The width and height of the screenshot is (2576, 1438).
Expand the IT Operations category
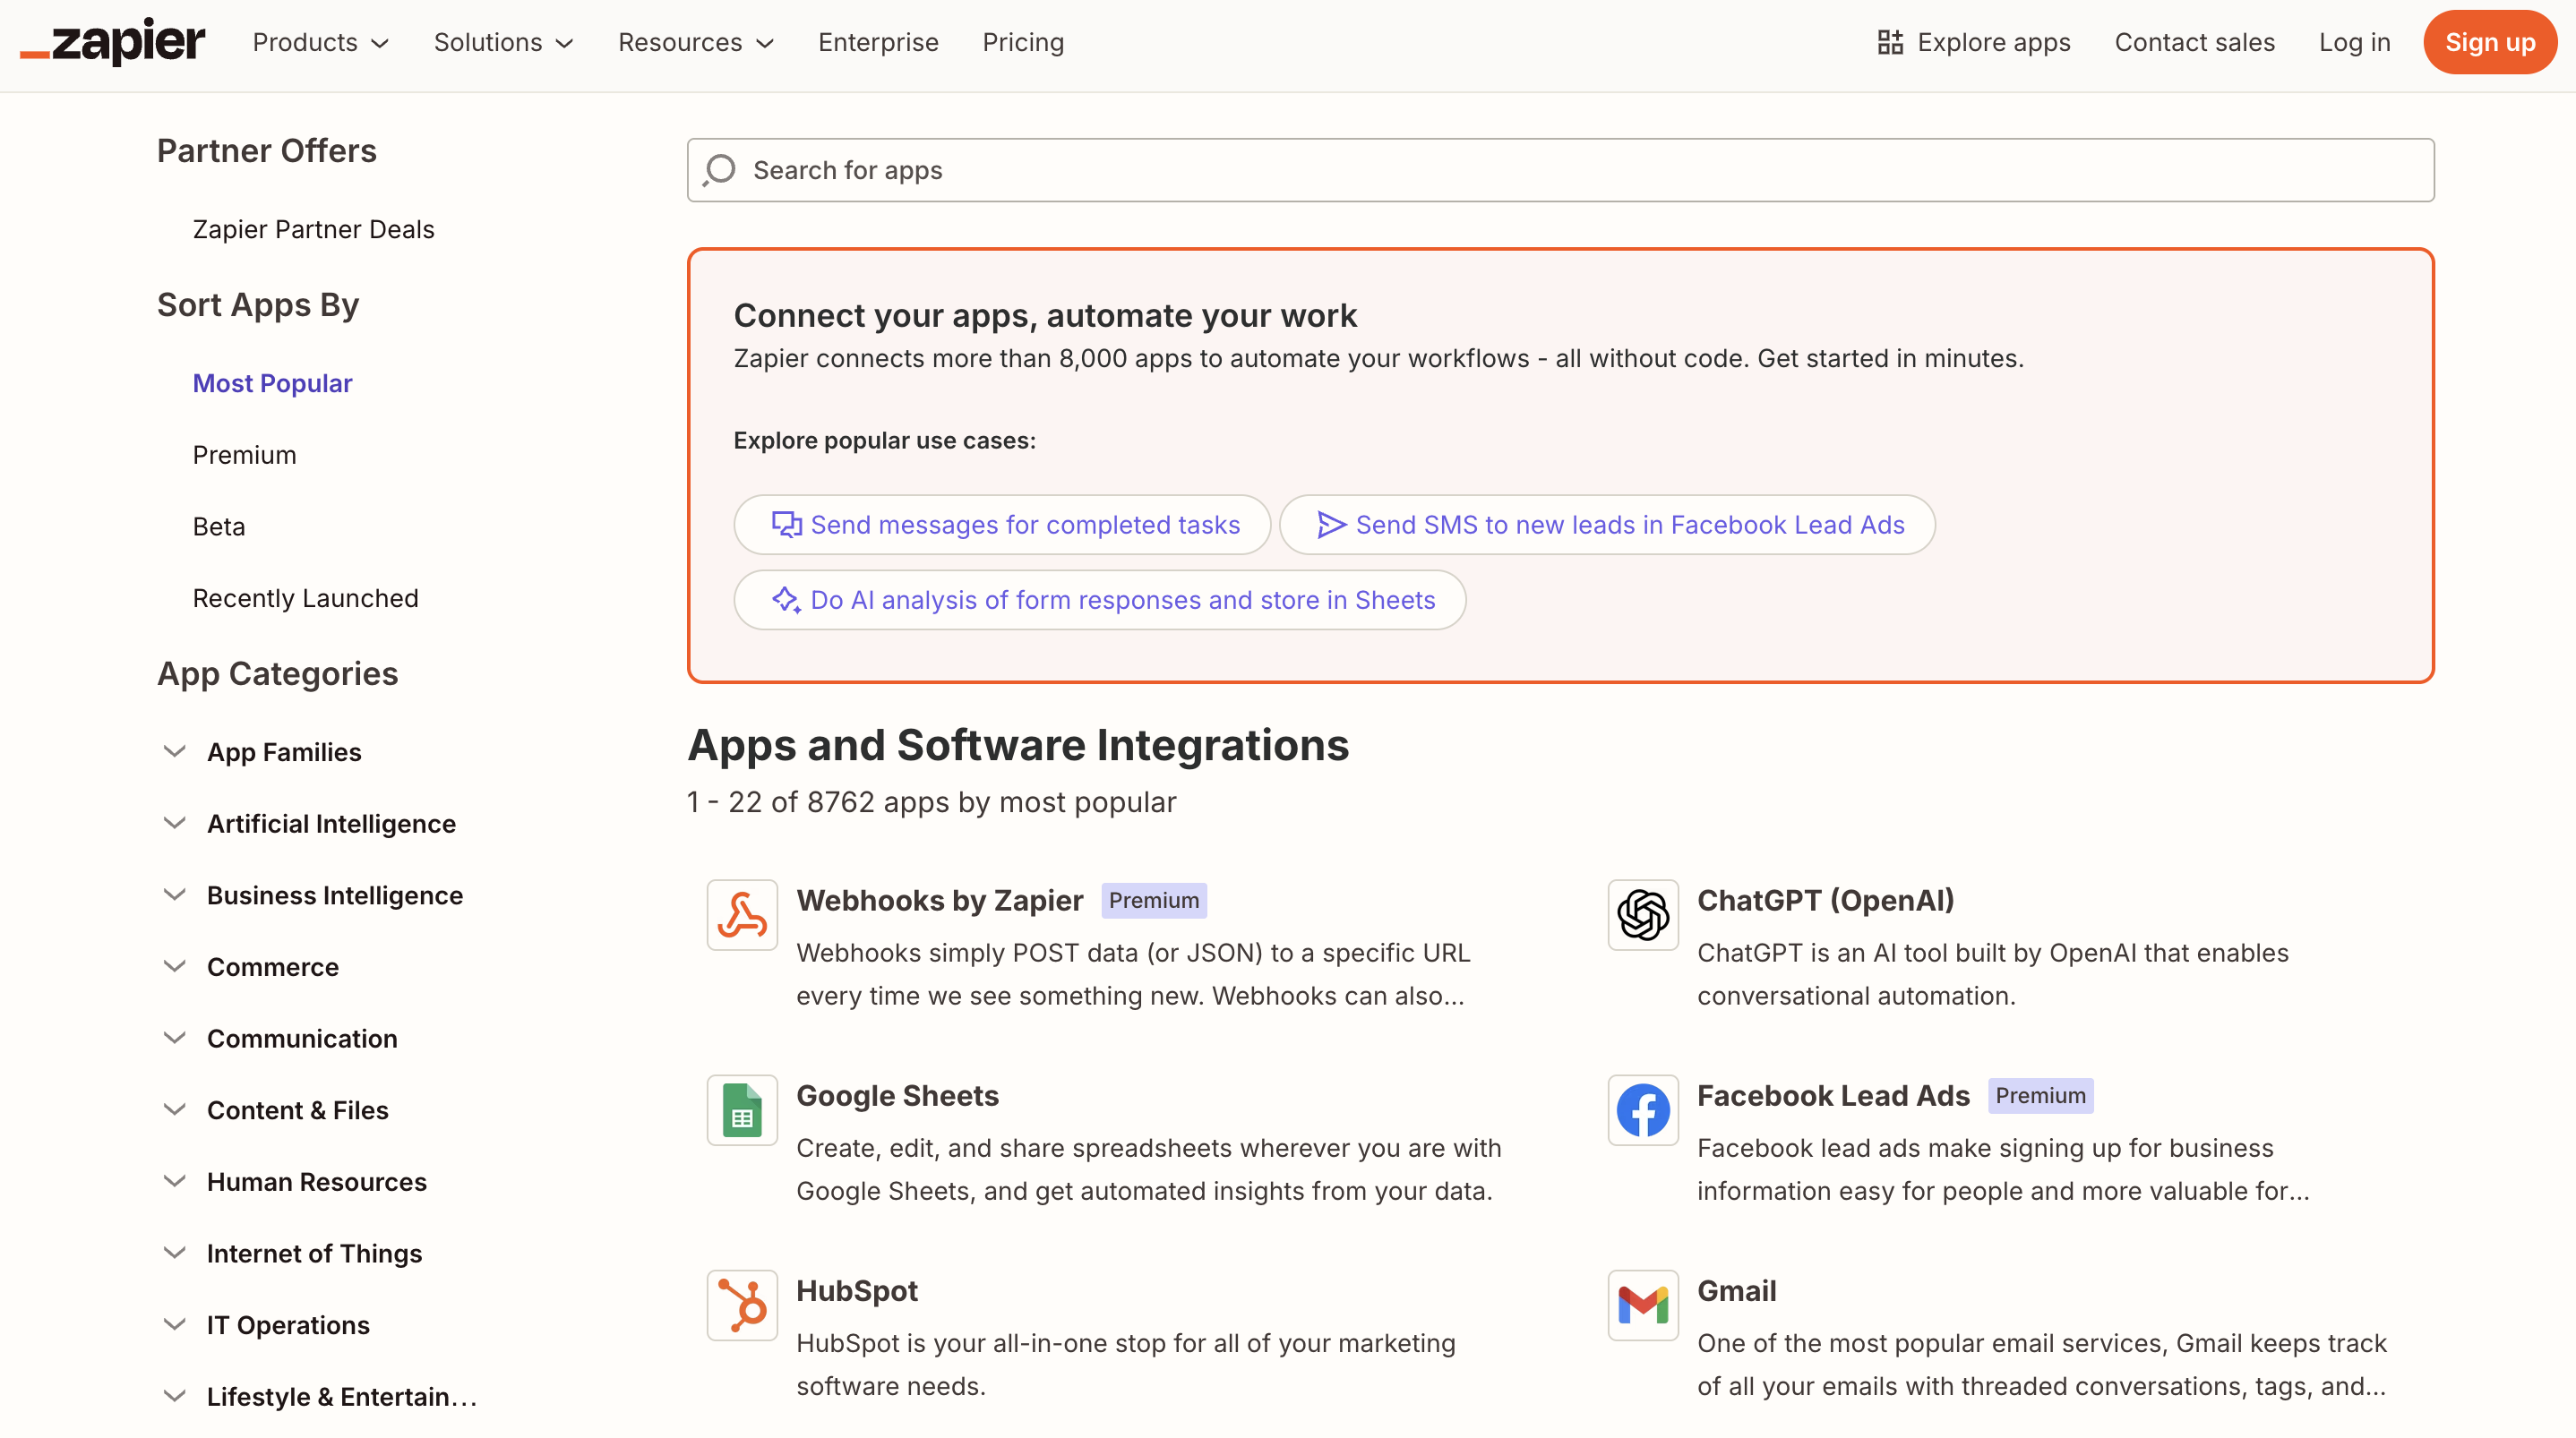[174, 1324]
